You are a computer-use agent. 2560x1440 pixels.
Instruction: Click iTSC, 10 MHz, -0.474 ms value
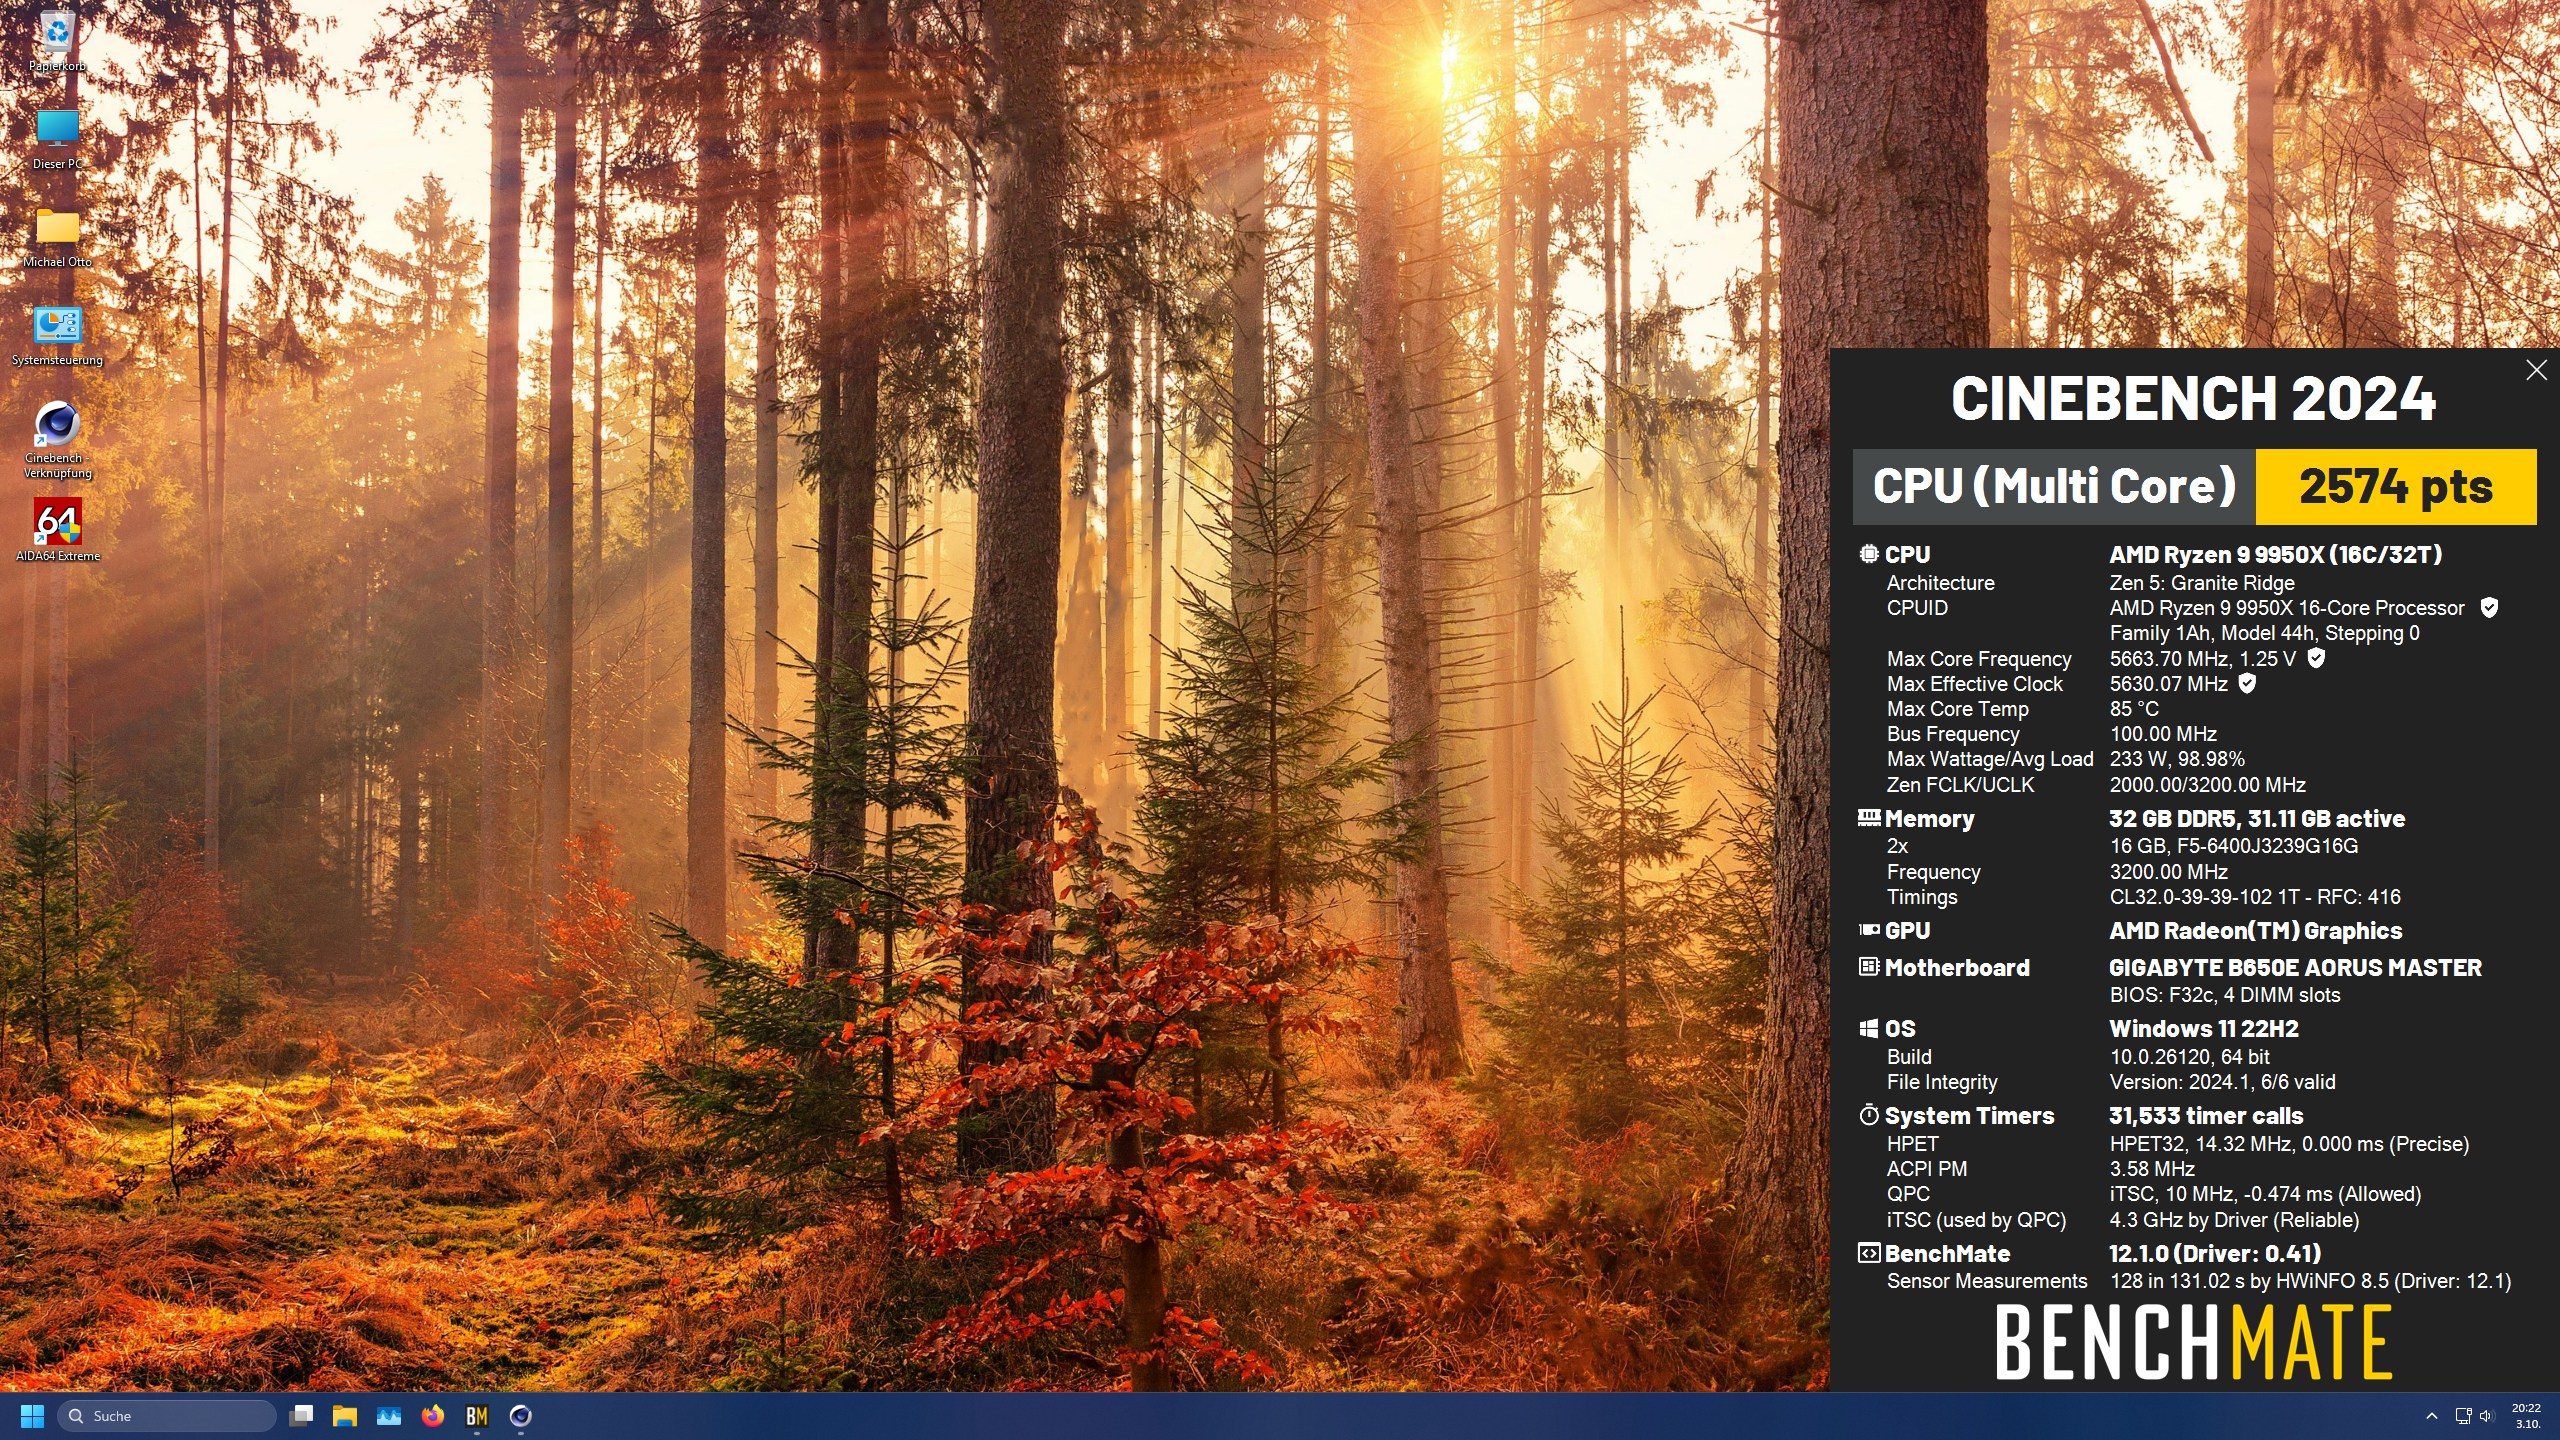[x=2265, y=1194]
